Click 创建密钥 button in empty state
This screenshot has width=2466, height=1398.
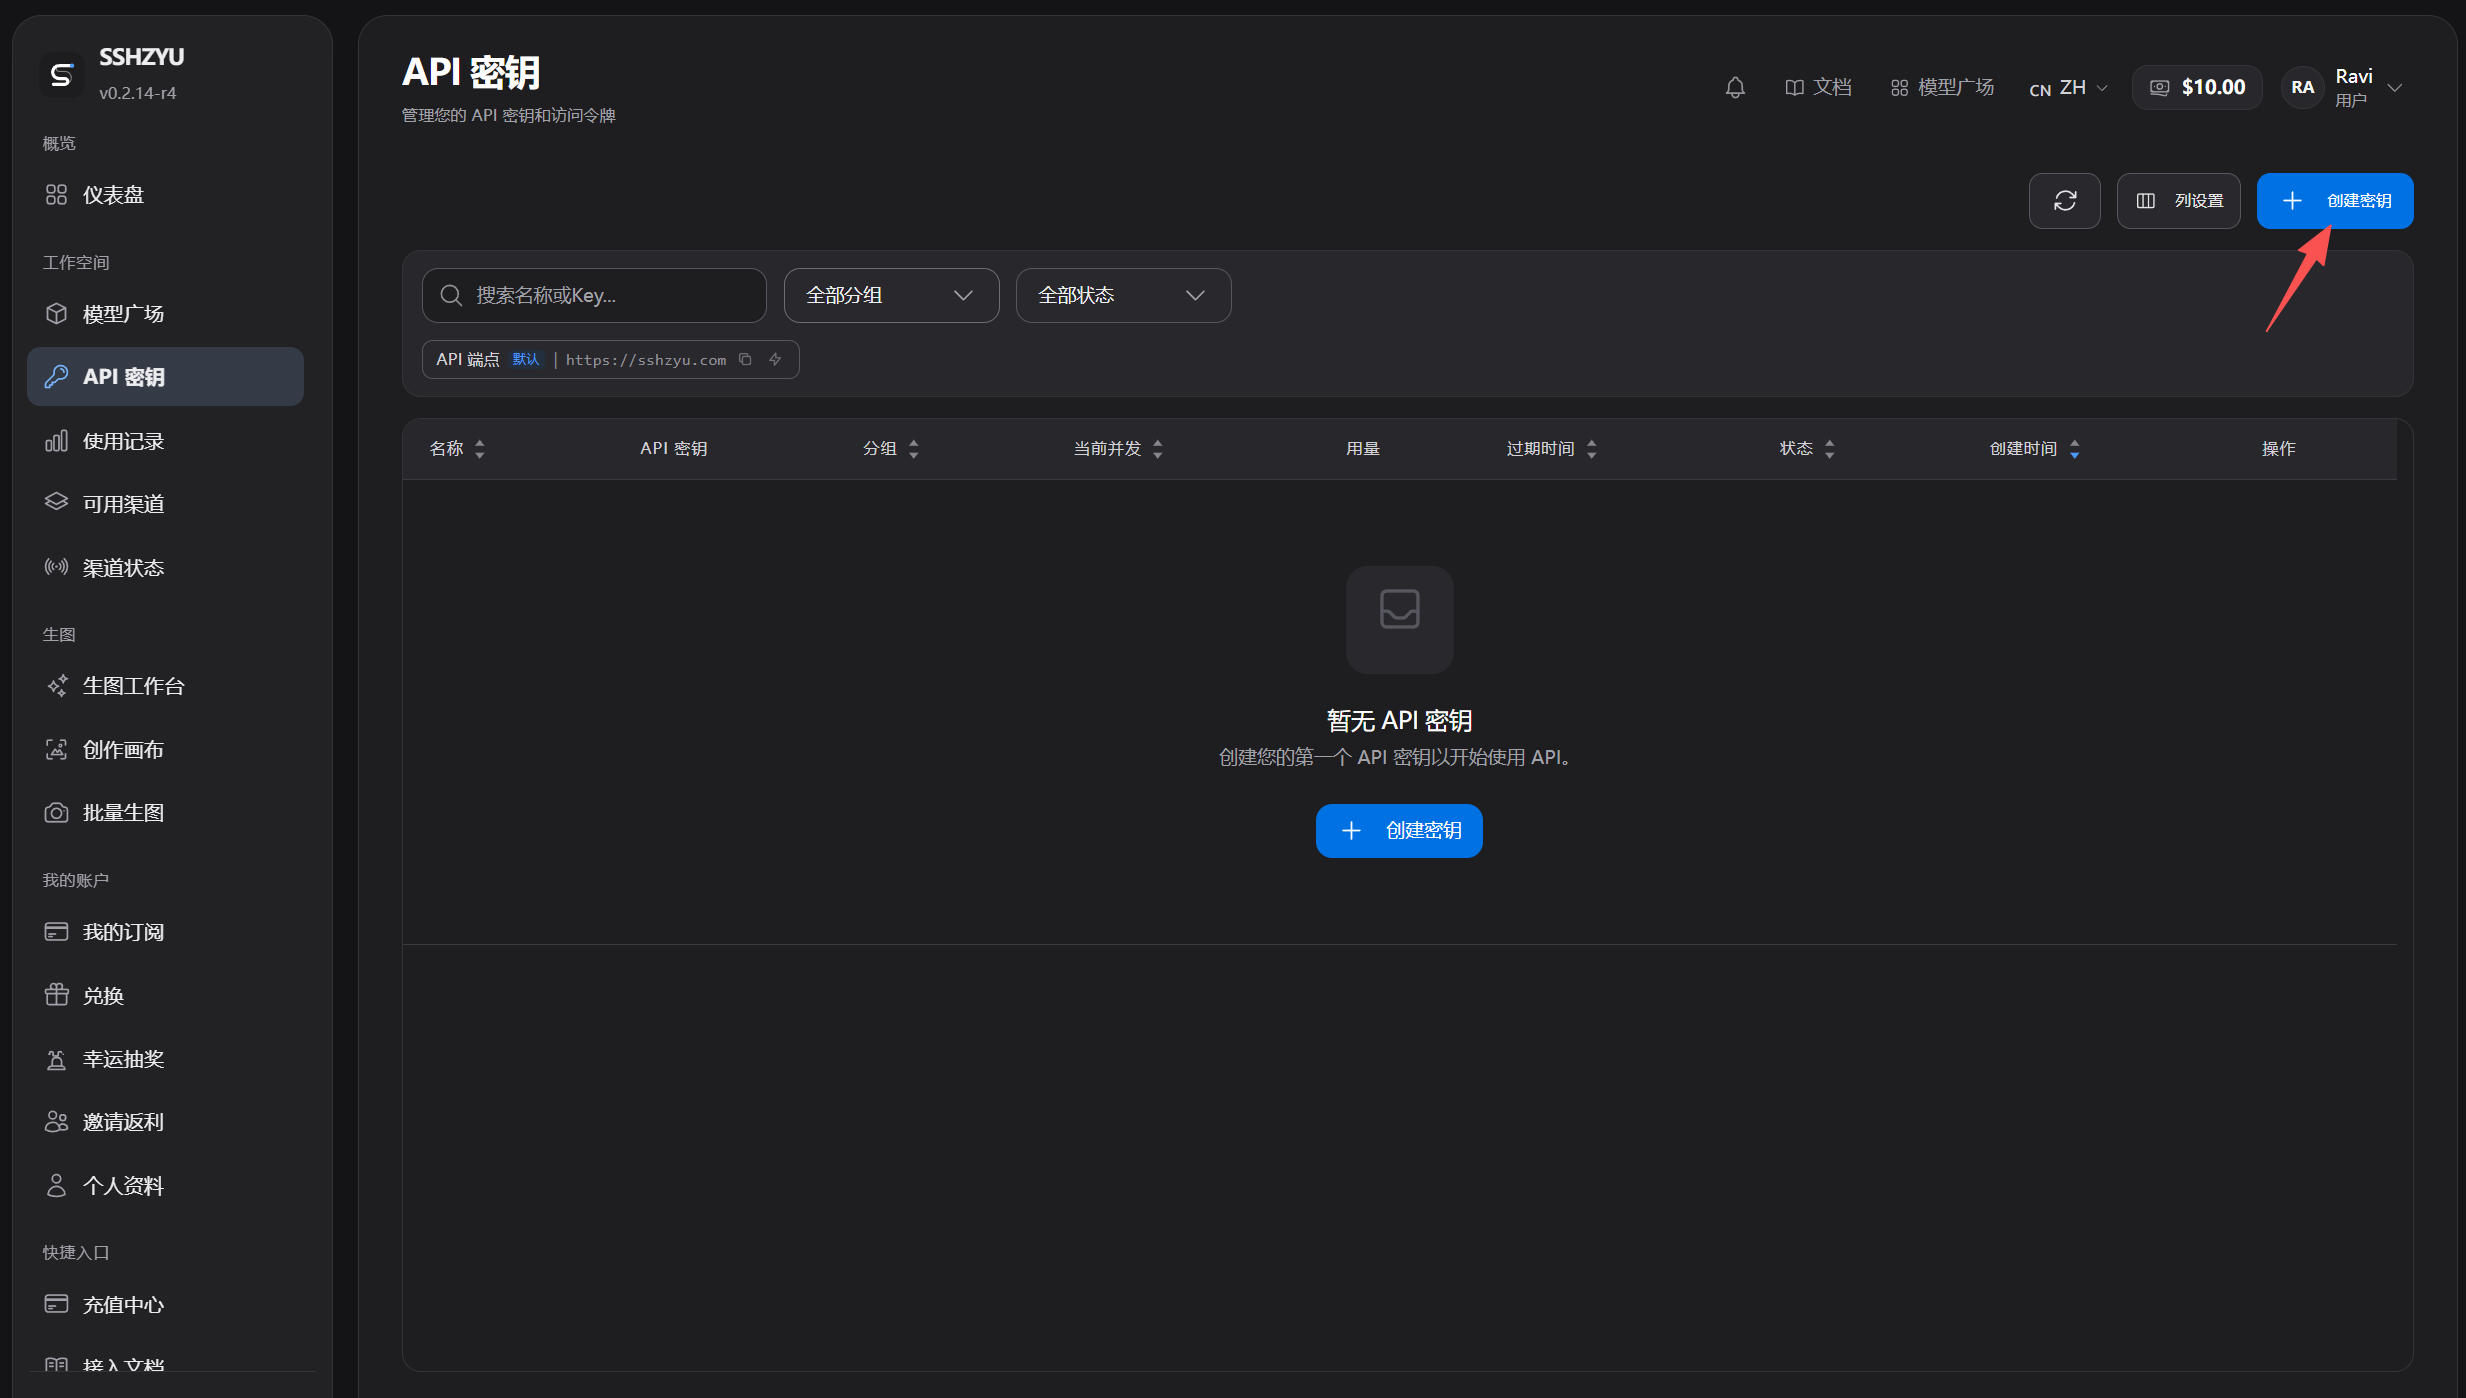[1399, 831]
